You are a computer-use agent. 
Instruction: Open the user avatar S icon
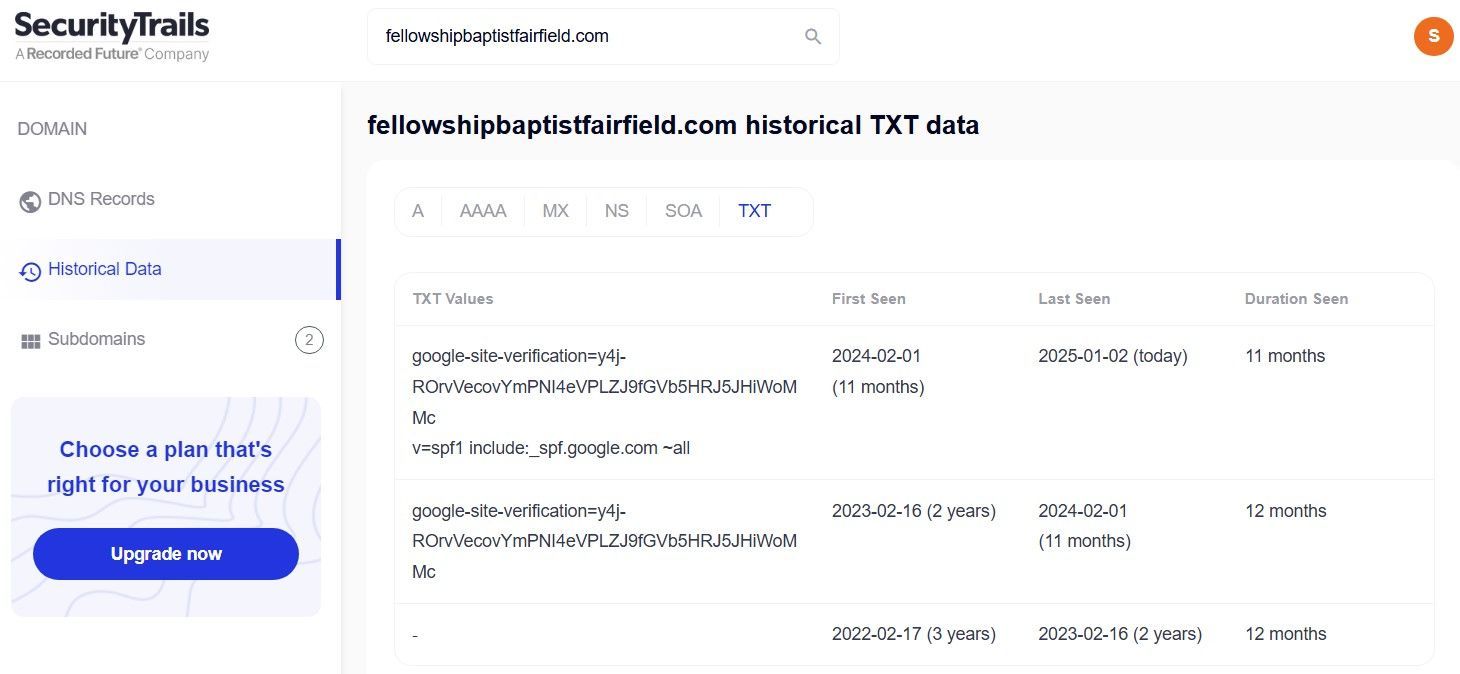1433,36
